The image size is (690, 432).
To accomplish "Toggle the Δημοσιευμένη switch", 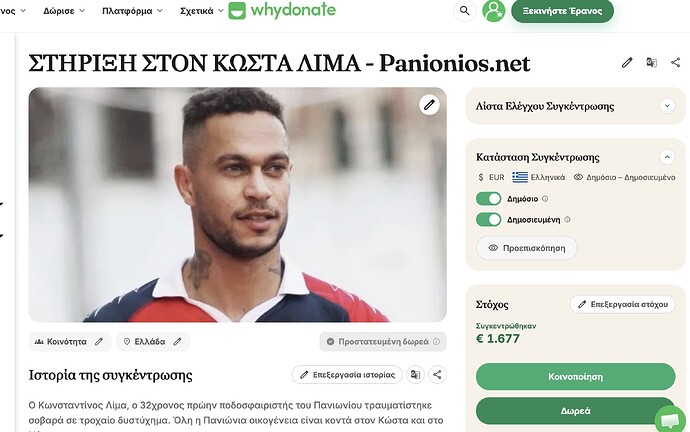I will [x=488, y=220].
